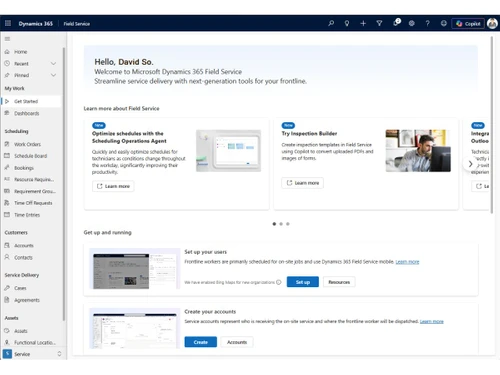Open the advanced find filter icon
Image resolution: width=500 pixels, height=375 pixels.
(379, 23)
